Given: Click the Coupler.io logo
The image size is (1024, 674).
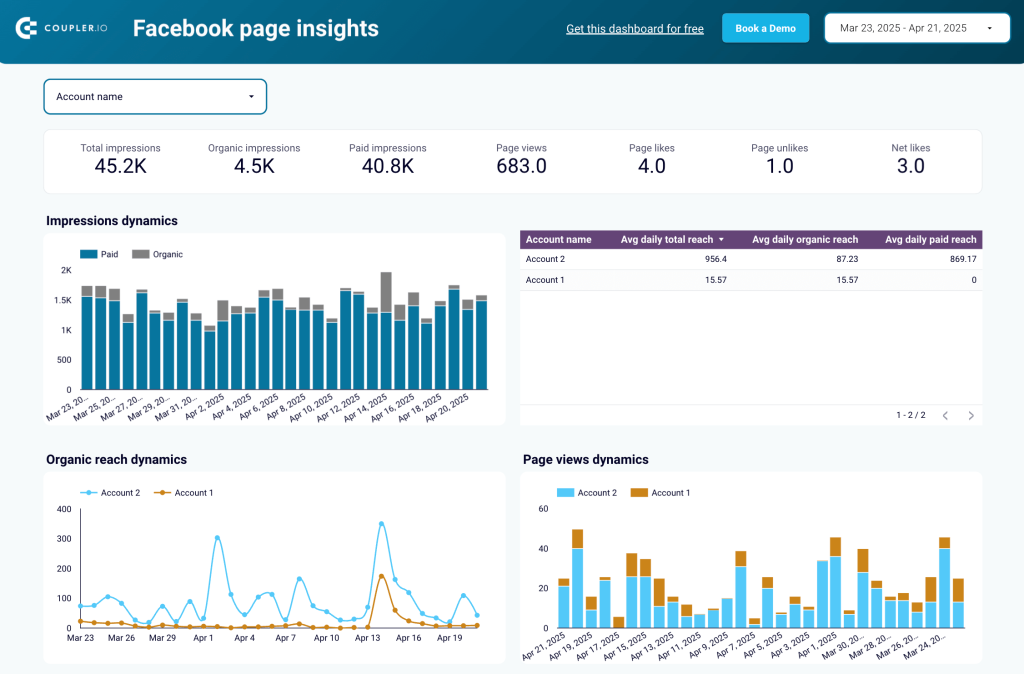Looking at the screenshot, I should click(61, 28).
